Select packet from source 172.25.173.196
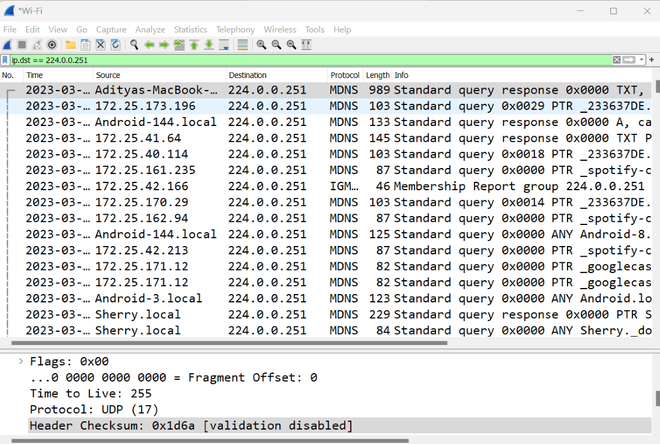 pos(326,106)
